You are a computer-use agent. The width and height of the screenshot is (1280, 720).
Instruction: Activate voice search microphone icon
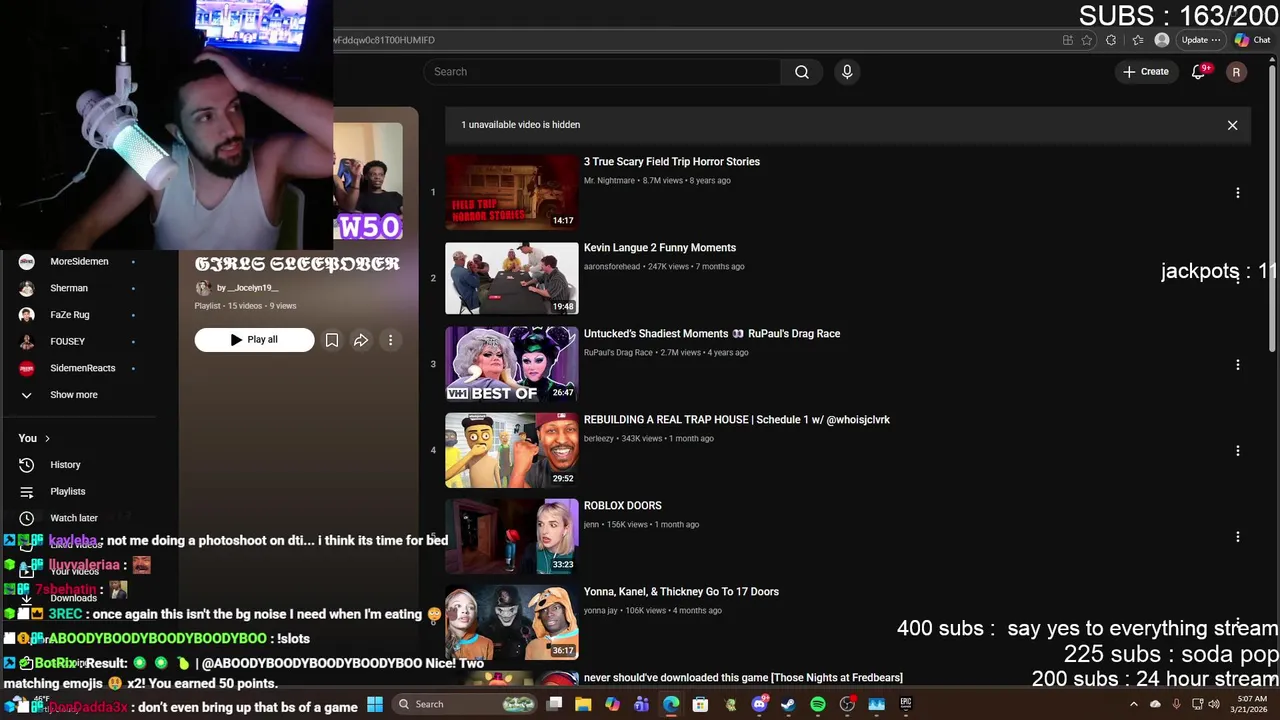click(x=847, y=72)
